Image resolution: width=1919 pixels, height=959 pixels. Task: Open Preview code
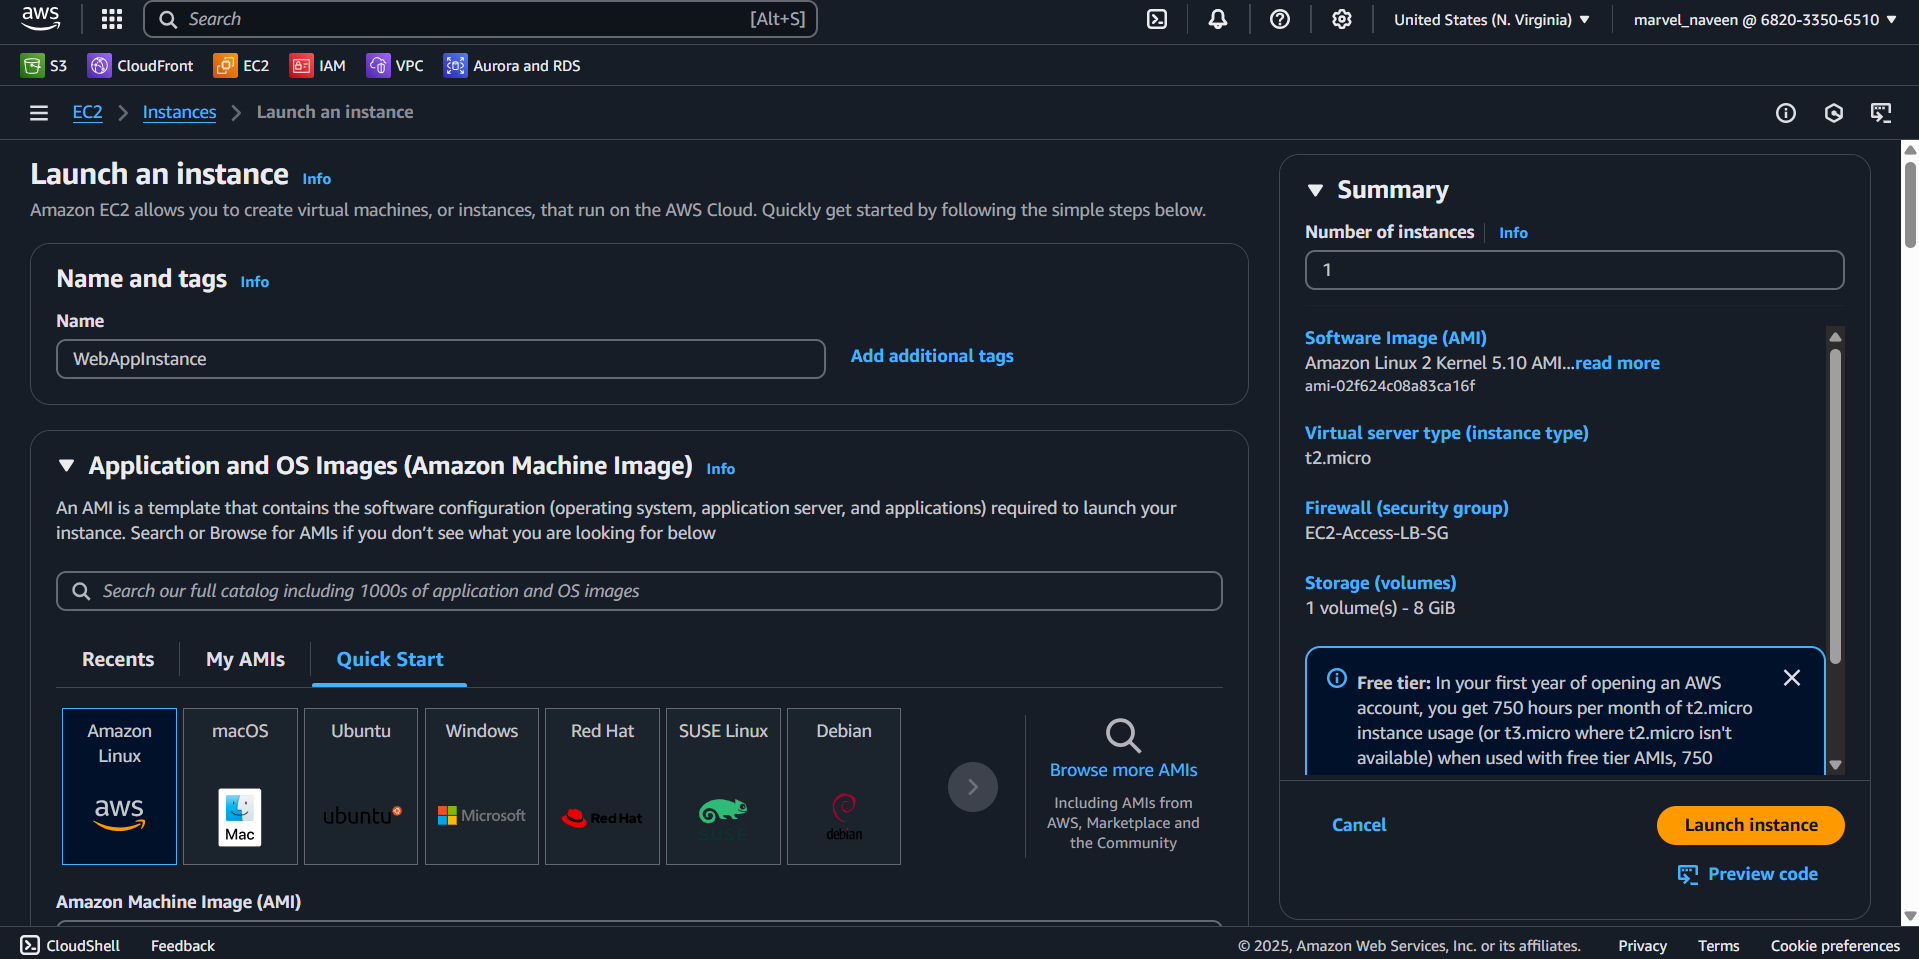click(x=1748, y=874)
